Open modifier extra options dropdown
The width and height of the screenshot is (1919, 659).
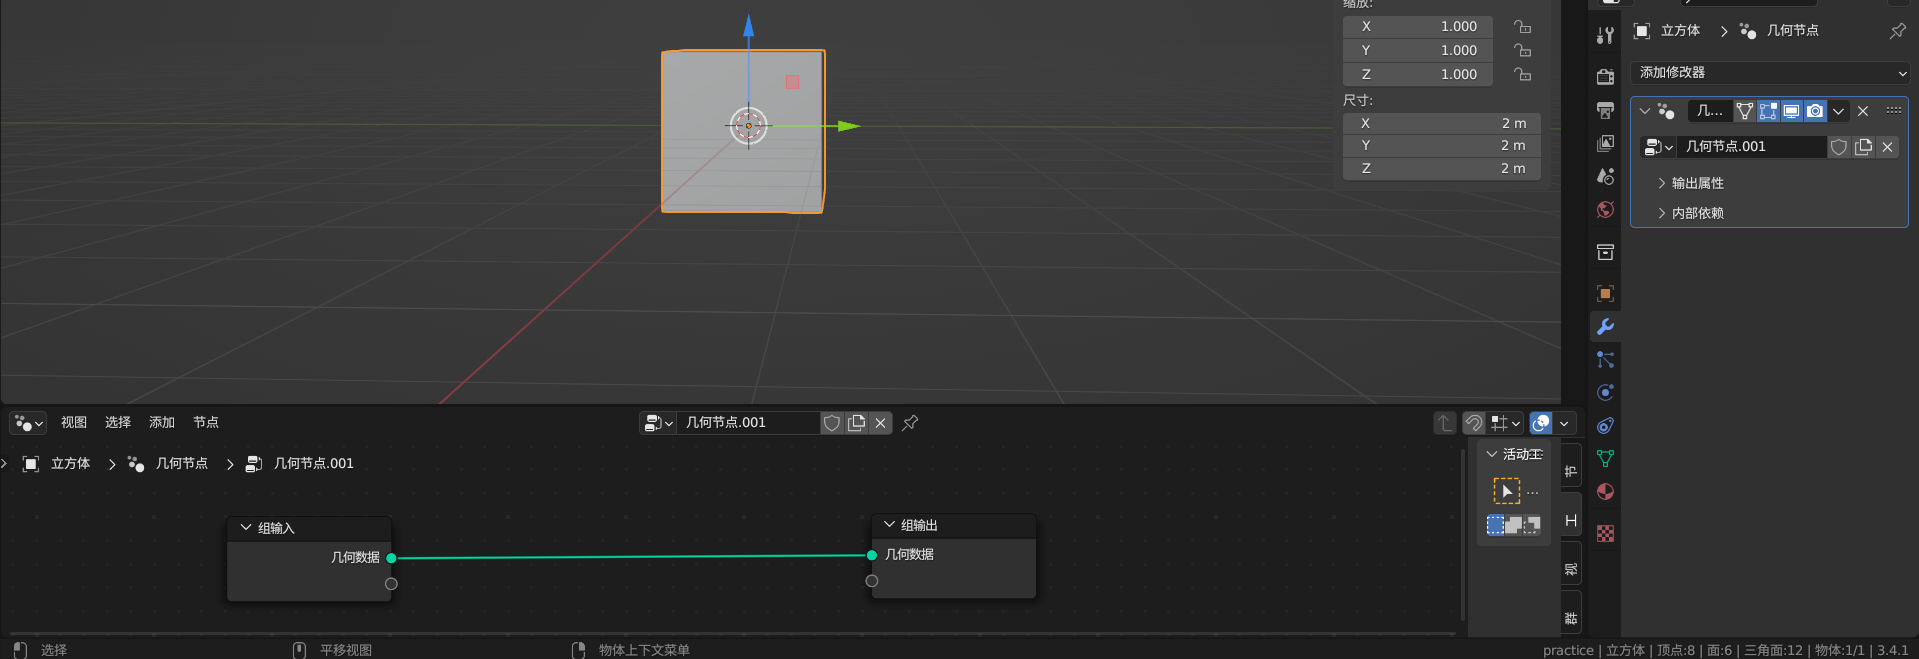[1838, 111]
